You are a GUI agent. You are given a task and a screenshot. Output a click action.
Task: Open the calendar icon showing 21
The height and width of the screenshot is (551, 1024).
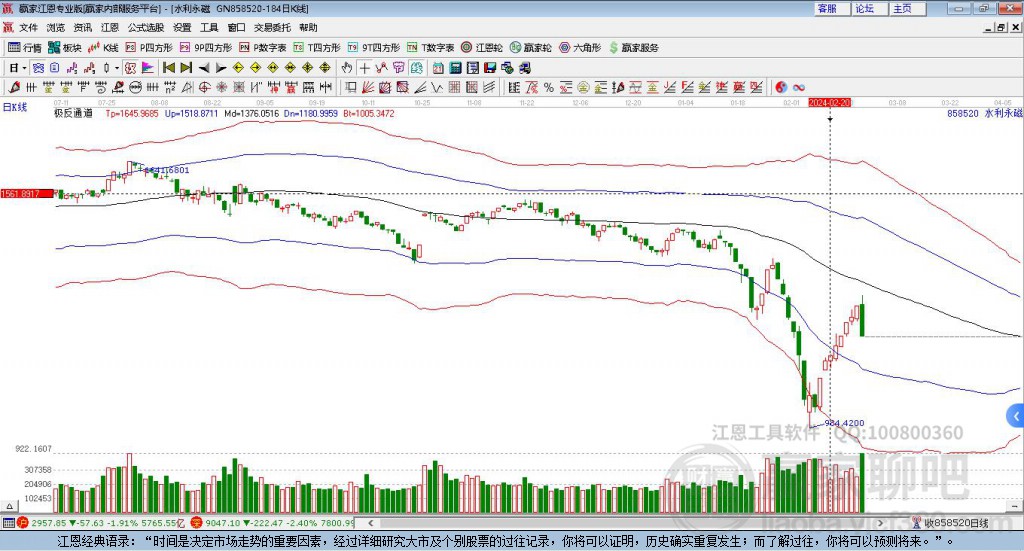(x=438, y=68)
